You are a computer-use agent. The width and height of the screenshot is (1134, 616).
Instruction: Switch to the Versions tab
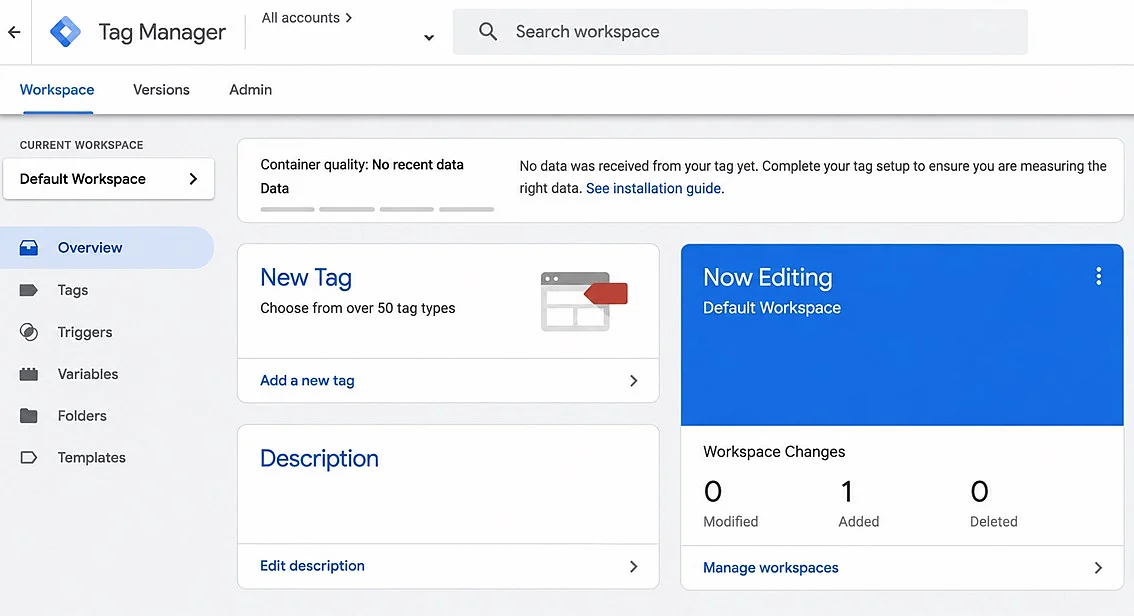161,90
